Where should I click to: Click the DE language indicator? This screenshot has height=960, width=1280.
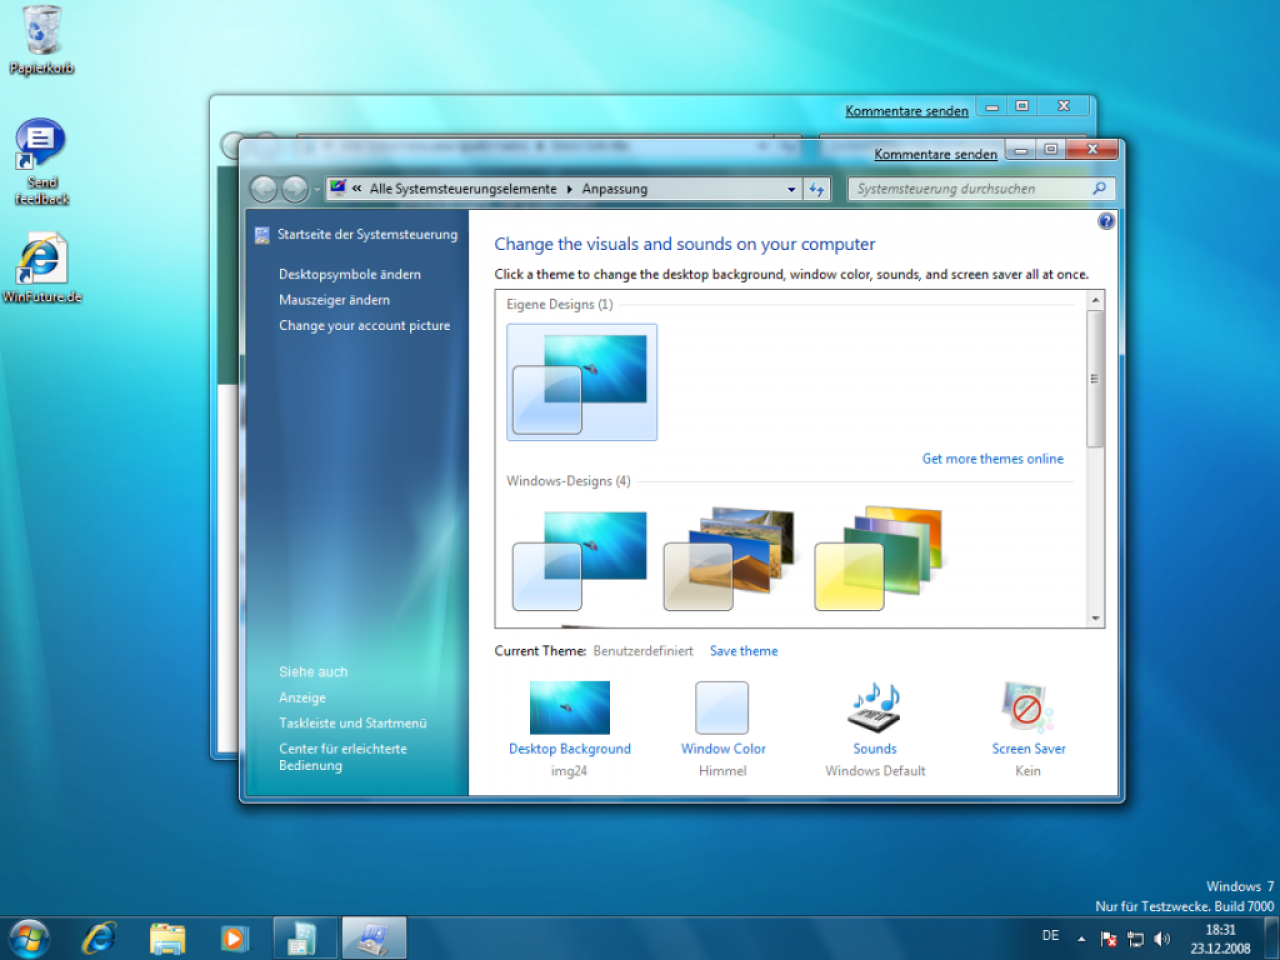(1050, 936)
